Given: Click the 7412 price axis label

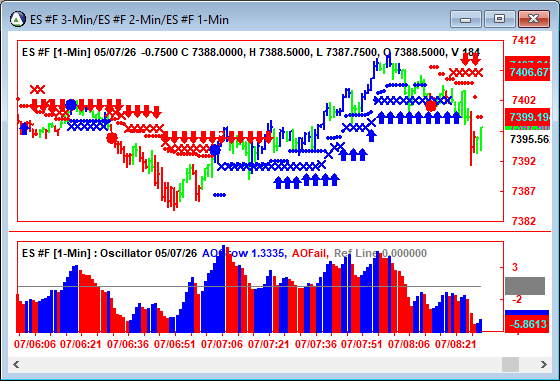Looking at the screenshot, I should (x=524, y=40).
